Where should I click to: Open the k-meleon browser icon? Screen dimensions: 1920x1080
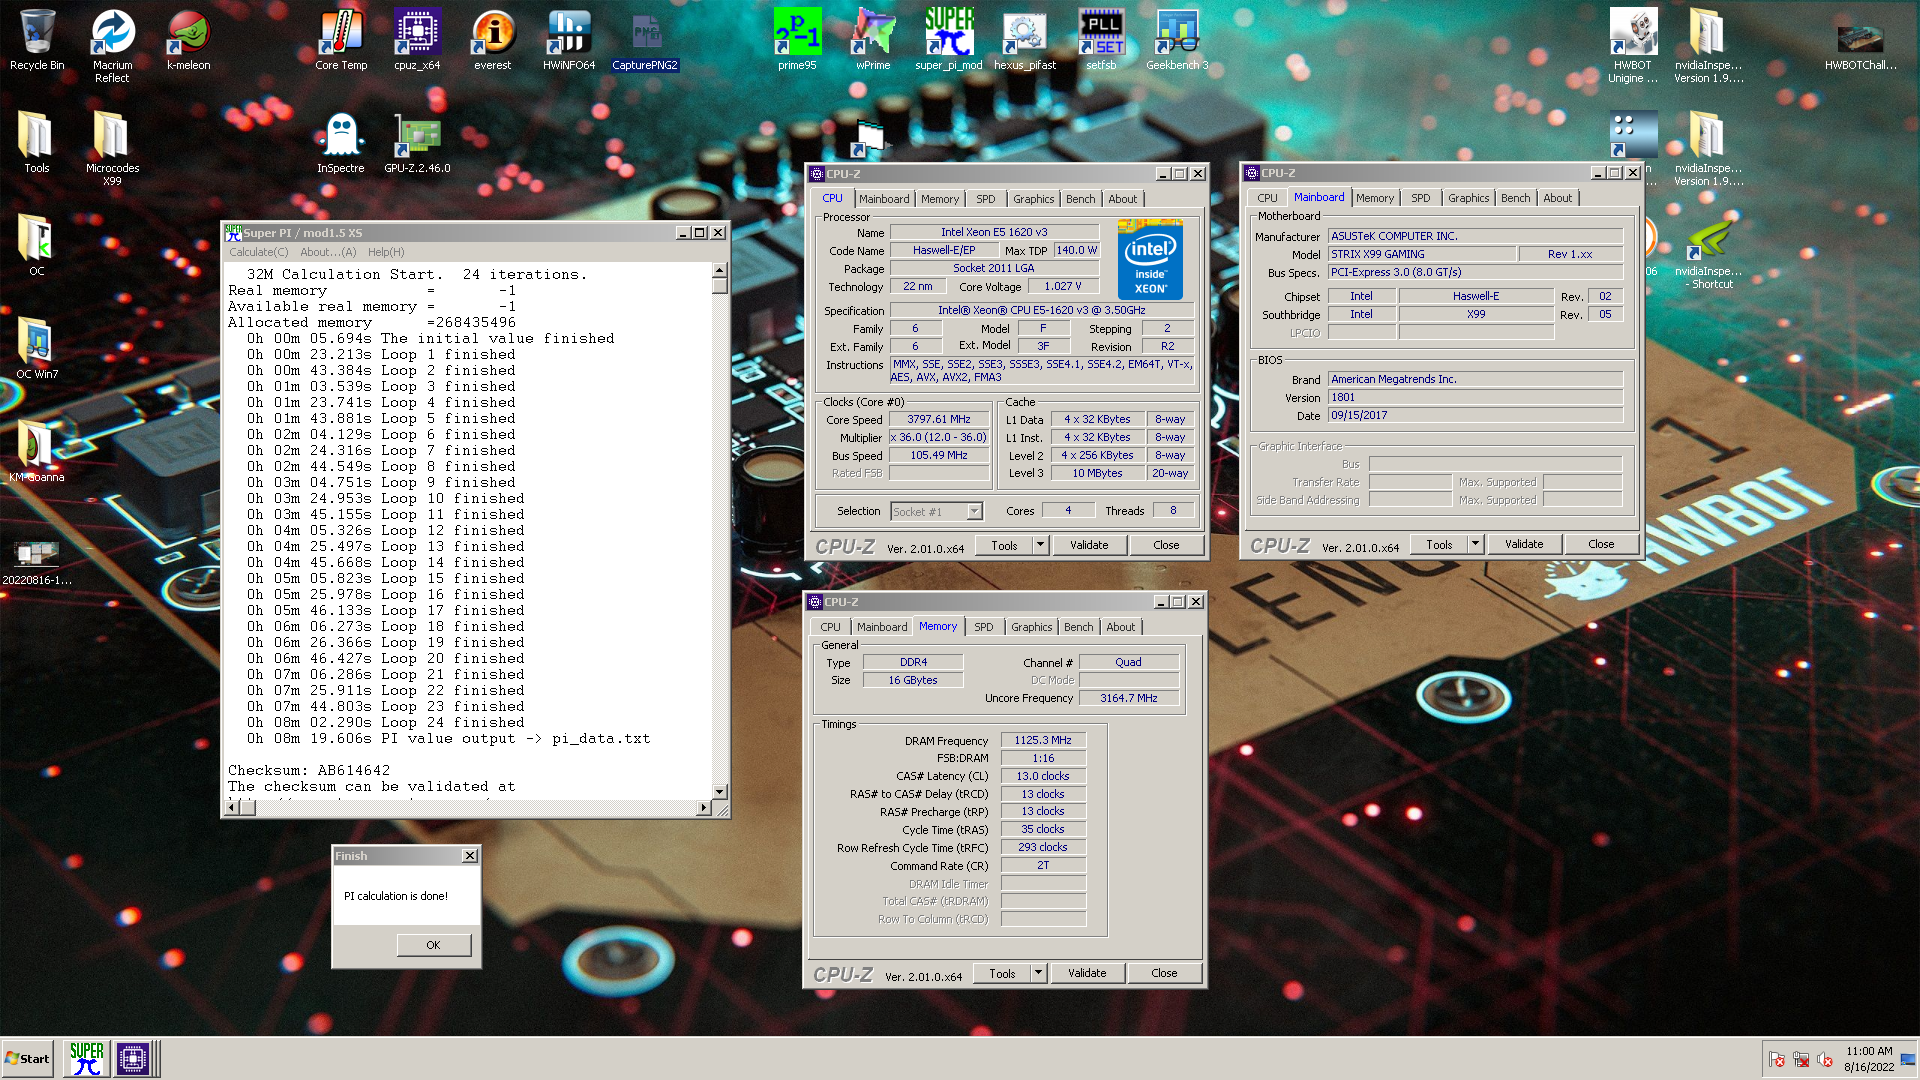[x=188, y=40]
